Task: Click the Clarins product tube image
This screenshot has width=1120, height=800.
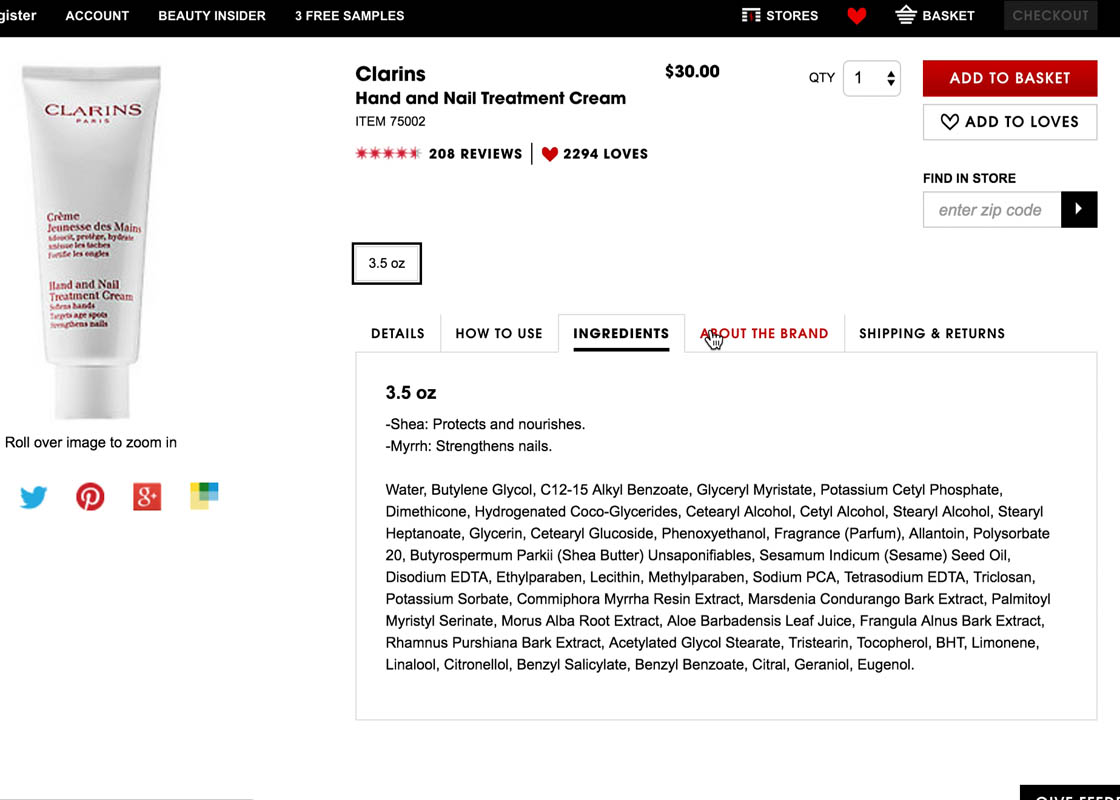Action: tap(92, 240)
